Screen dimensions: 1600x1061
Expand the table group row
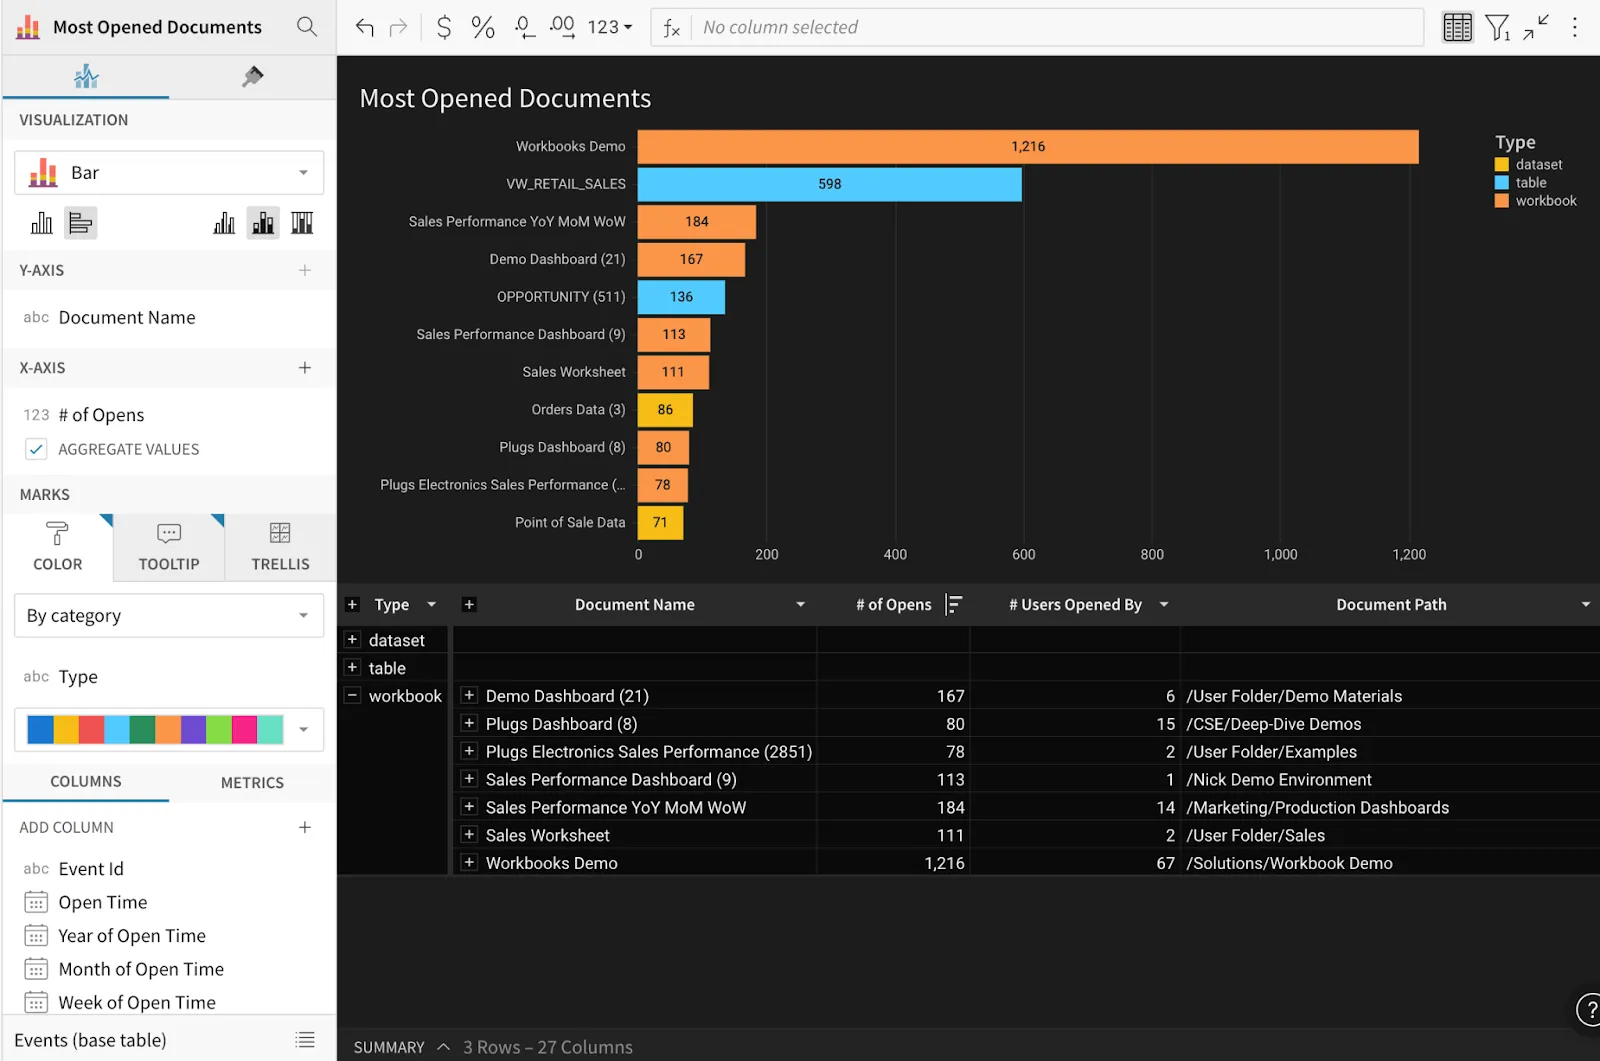(352, 667)
